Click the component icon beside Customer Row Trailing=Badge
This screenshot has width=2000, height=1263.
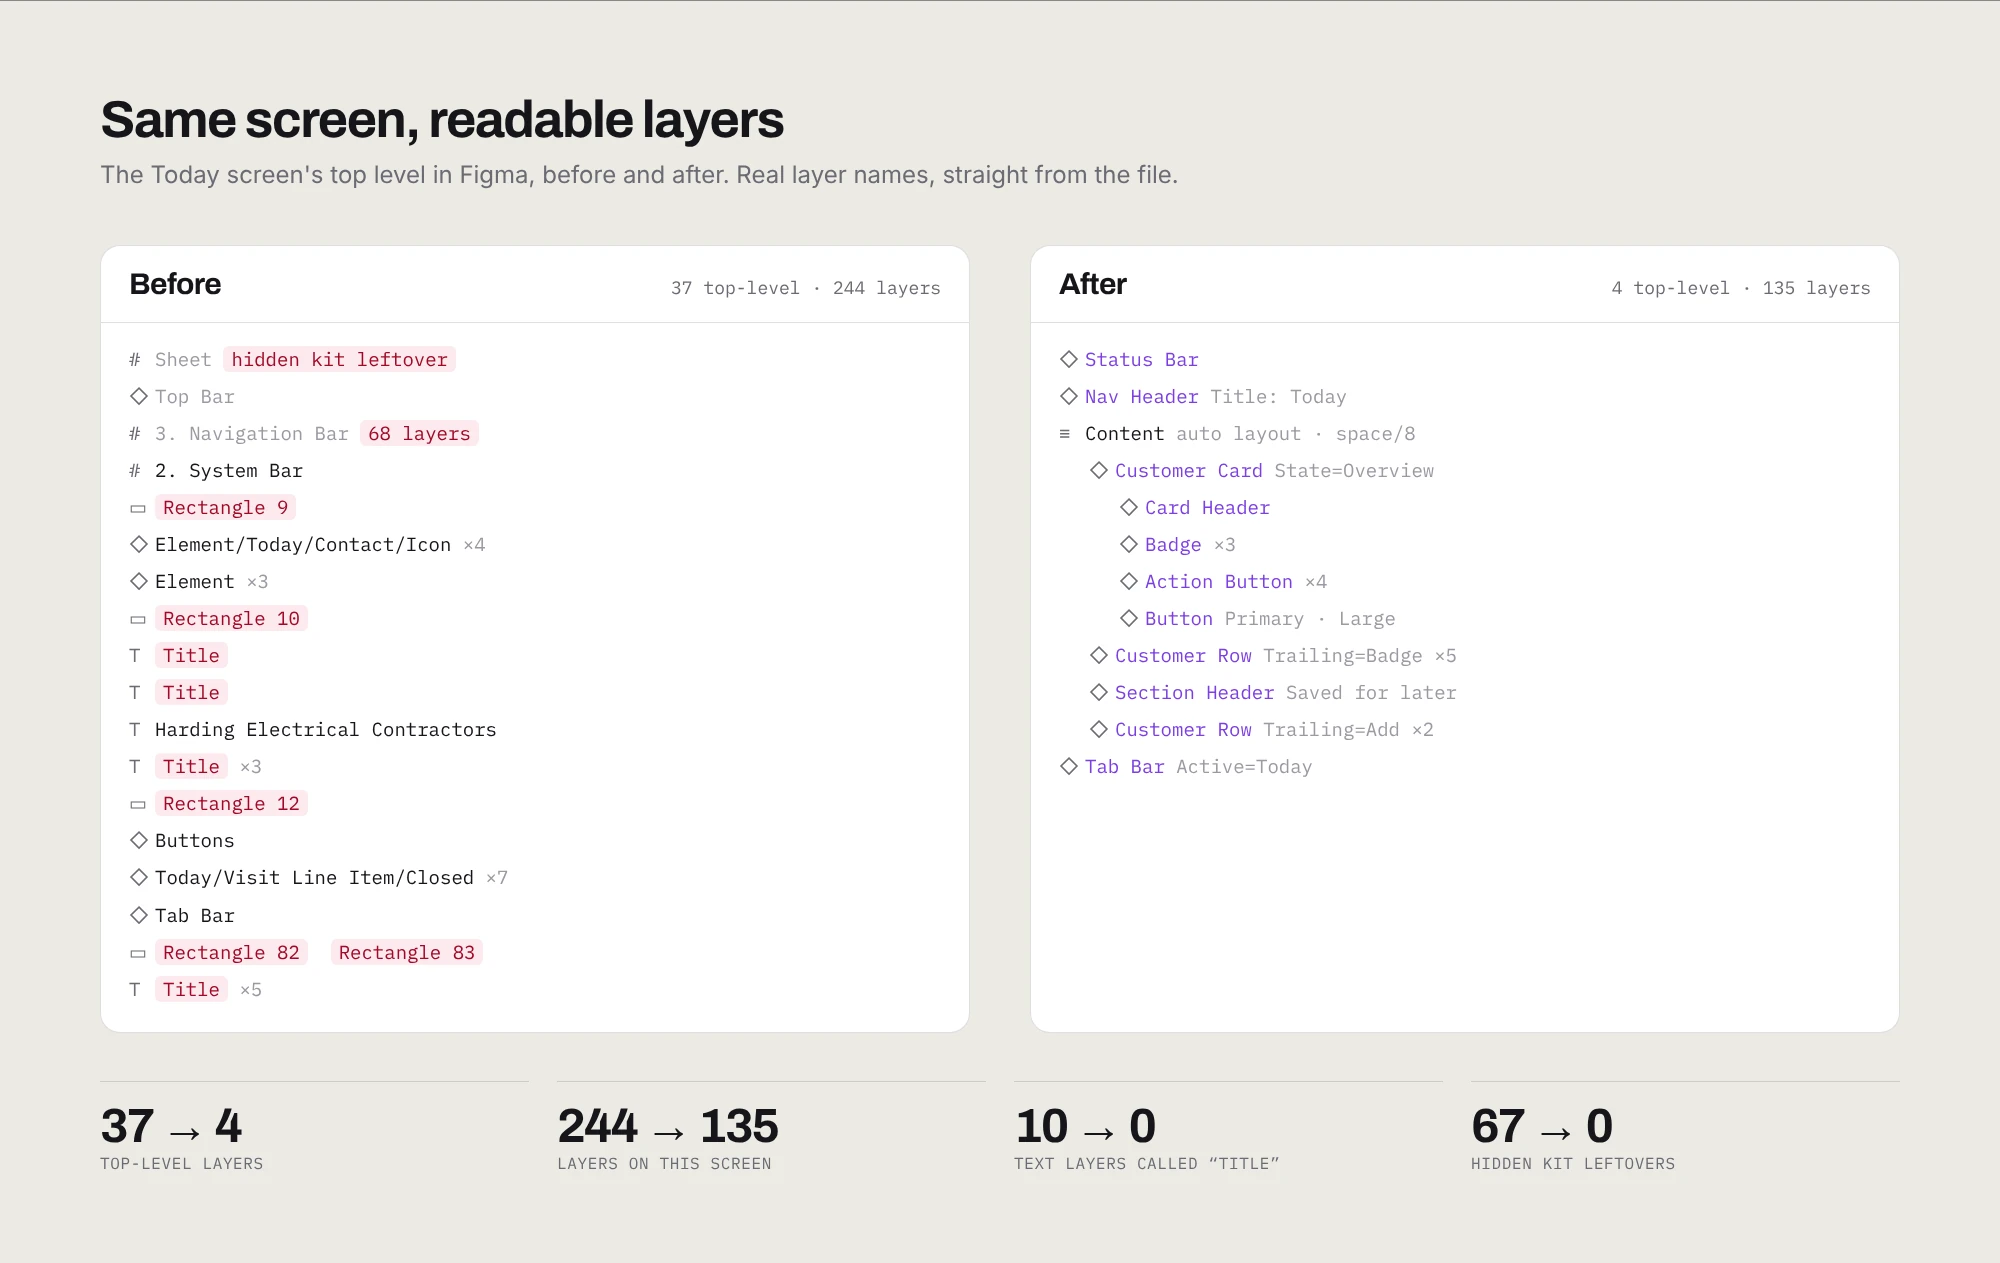tap(1099, 656)
